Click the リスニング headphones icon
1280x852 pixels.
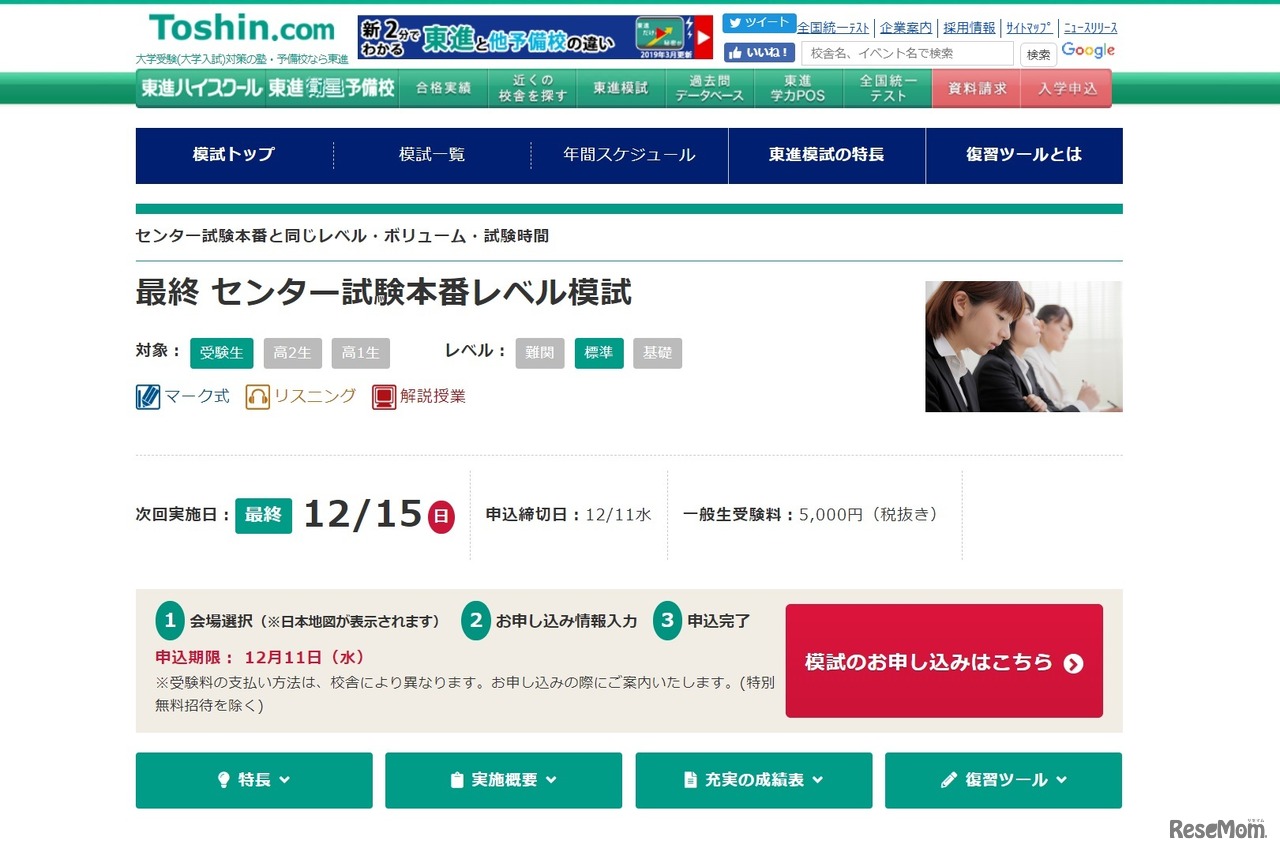[x=258, y=397]
